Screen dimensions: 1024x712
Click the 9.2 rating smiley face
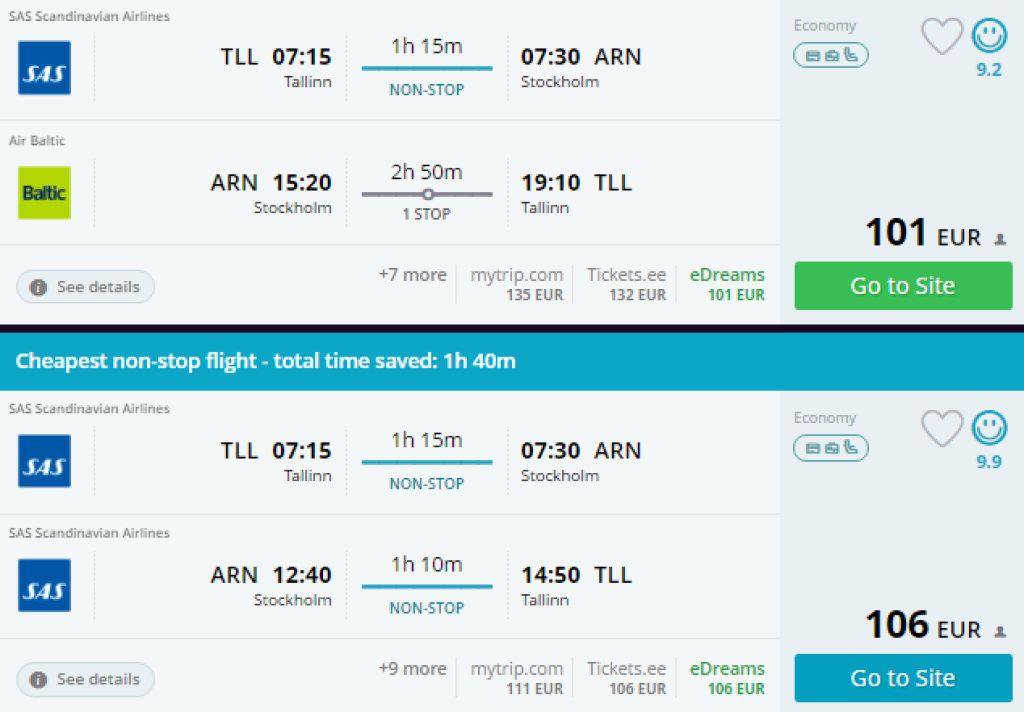989,37
